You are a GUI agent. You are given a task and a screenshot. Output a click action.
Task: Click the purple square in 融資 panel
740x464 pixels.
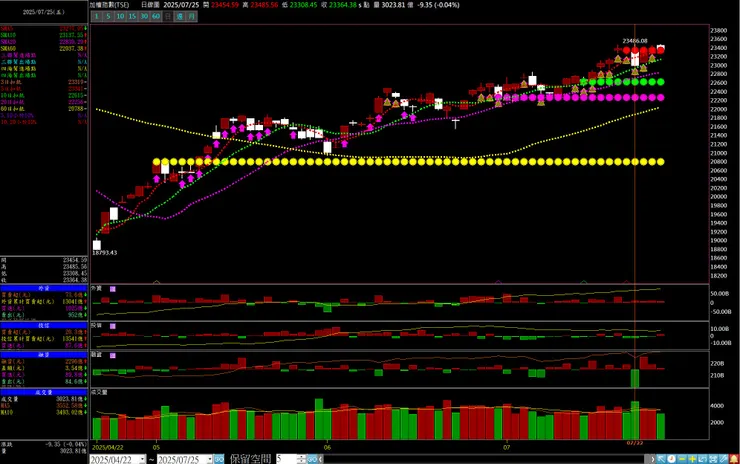(x=113, y=355)
